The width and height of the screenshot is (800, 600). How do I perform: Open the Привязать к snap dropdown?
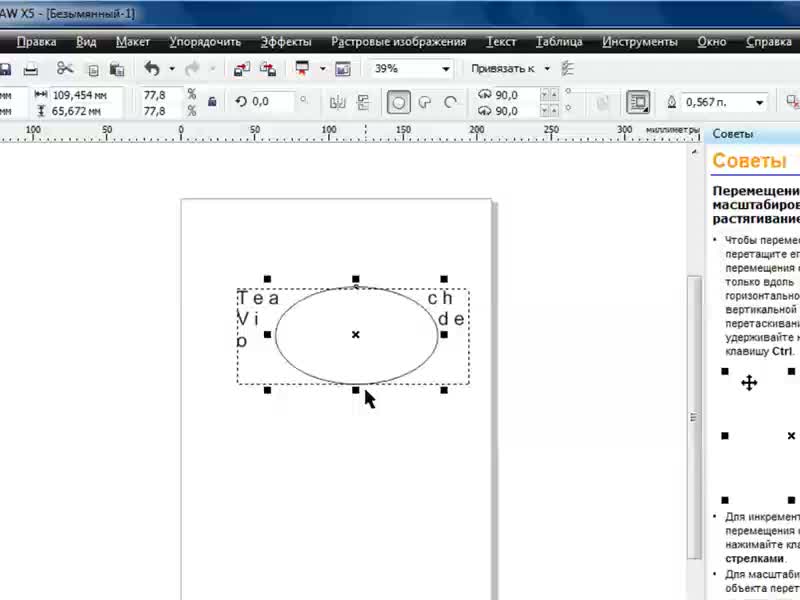(x=547, y=68)
